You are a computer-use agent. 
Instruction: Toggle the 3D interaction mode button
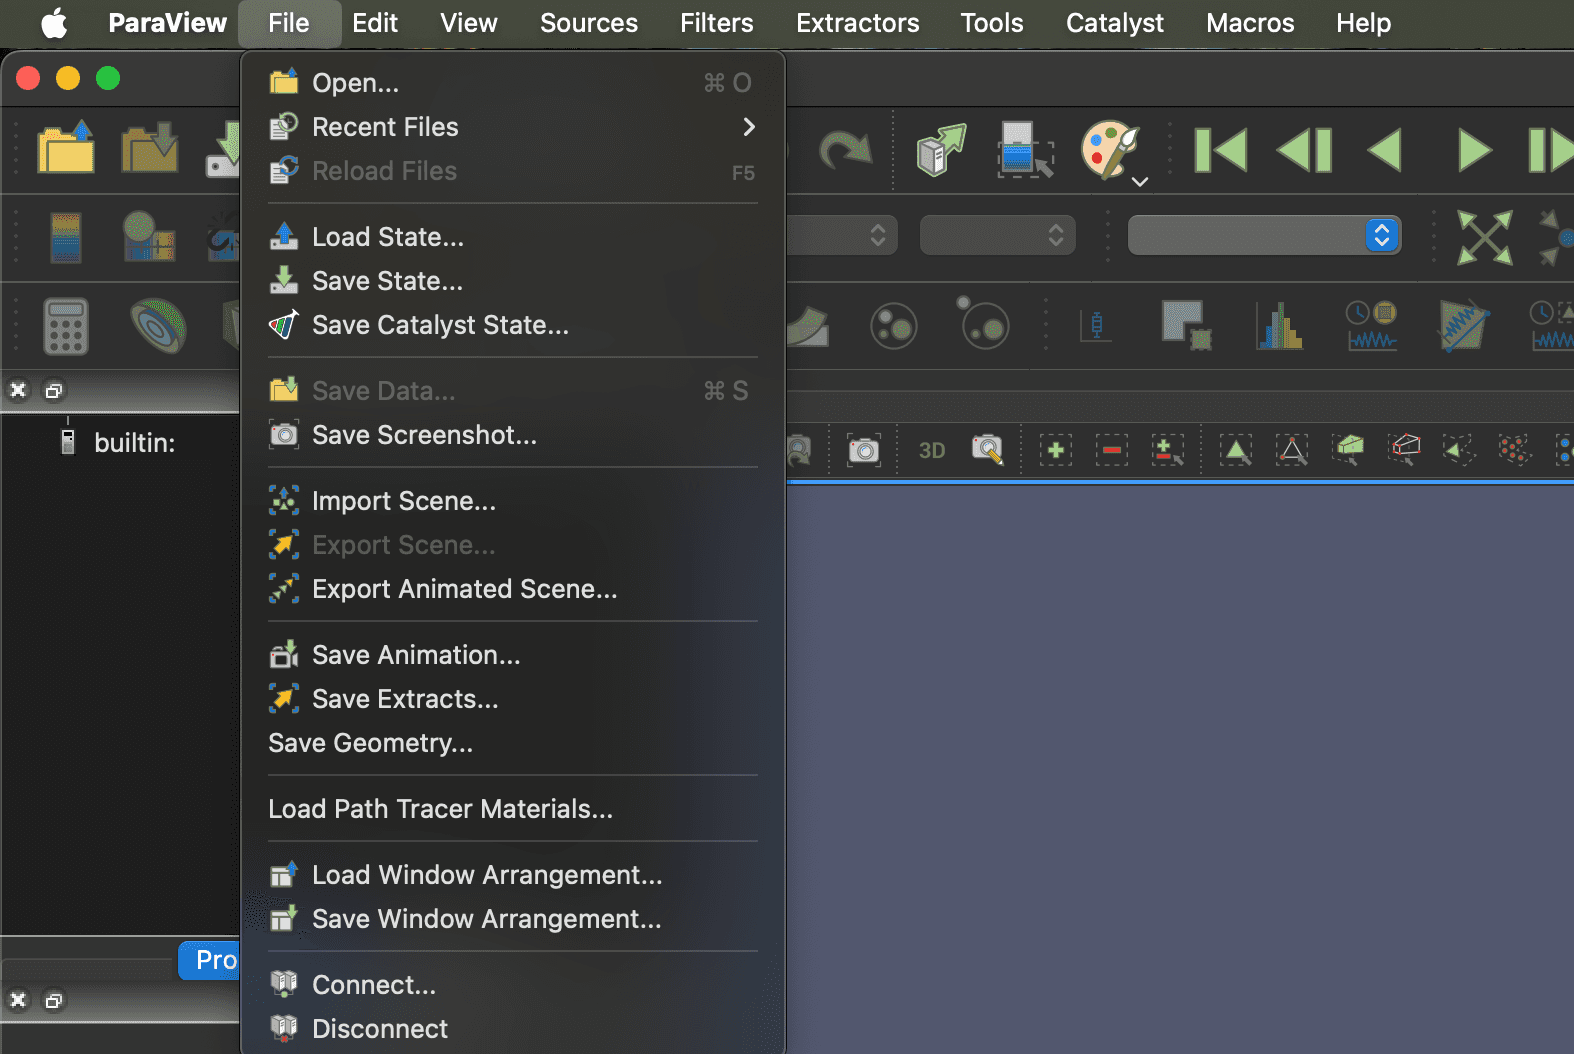(931, 451)
